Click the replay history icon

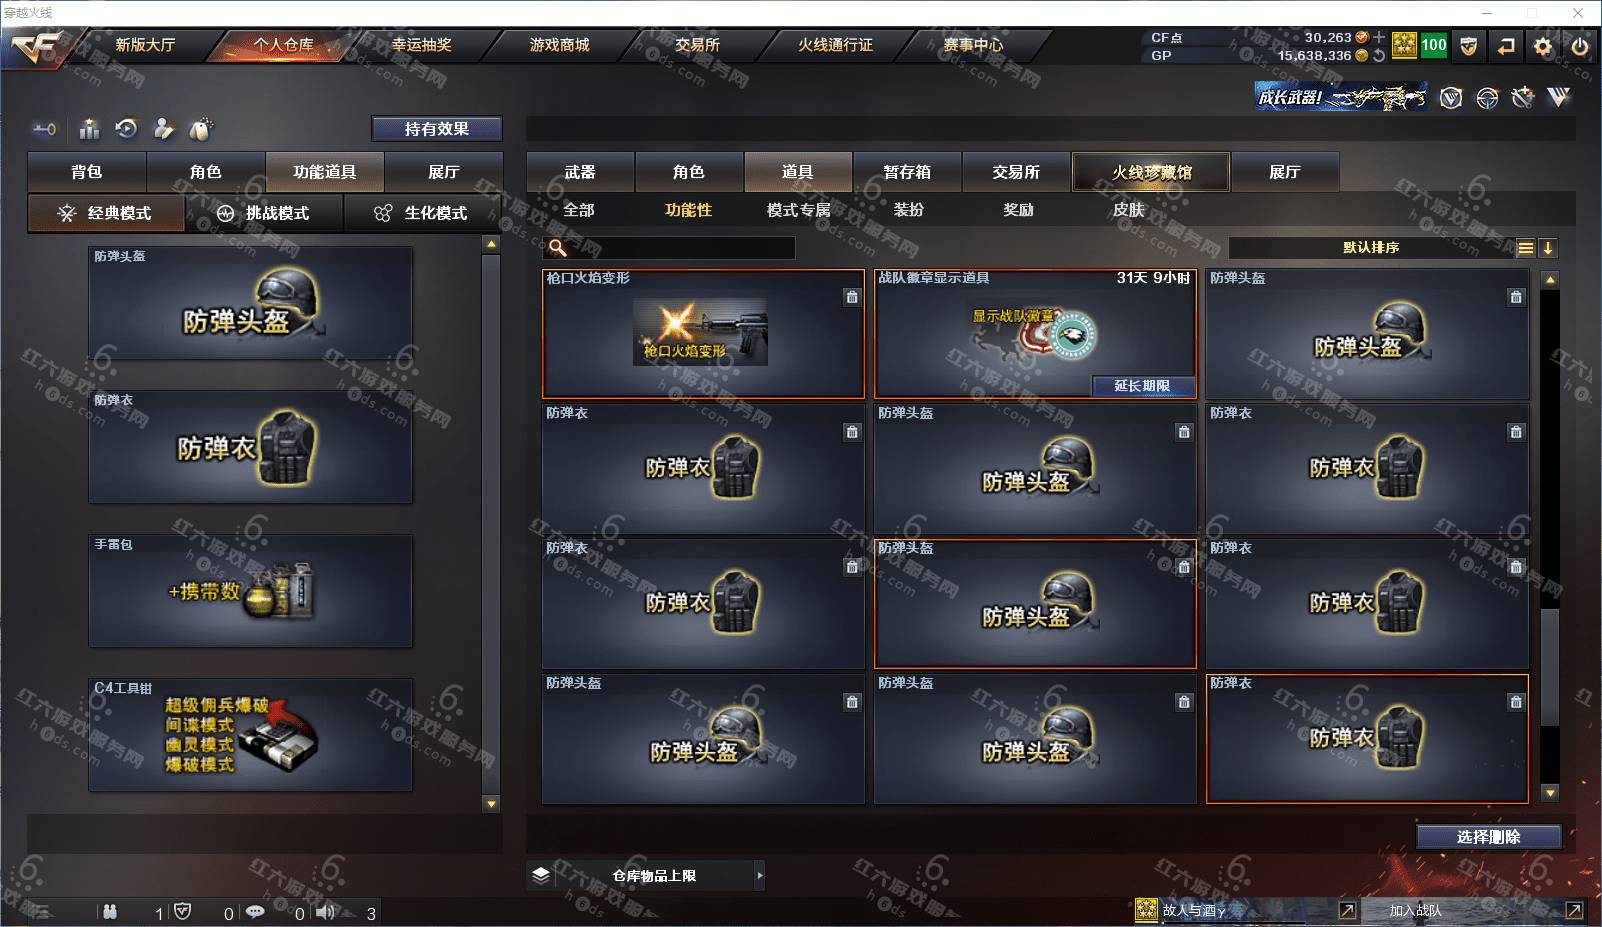(x=126, y=129)
